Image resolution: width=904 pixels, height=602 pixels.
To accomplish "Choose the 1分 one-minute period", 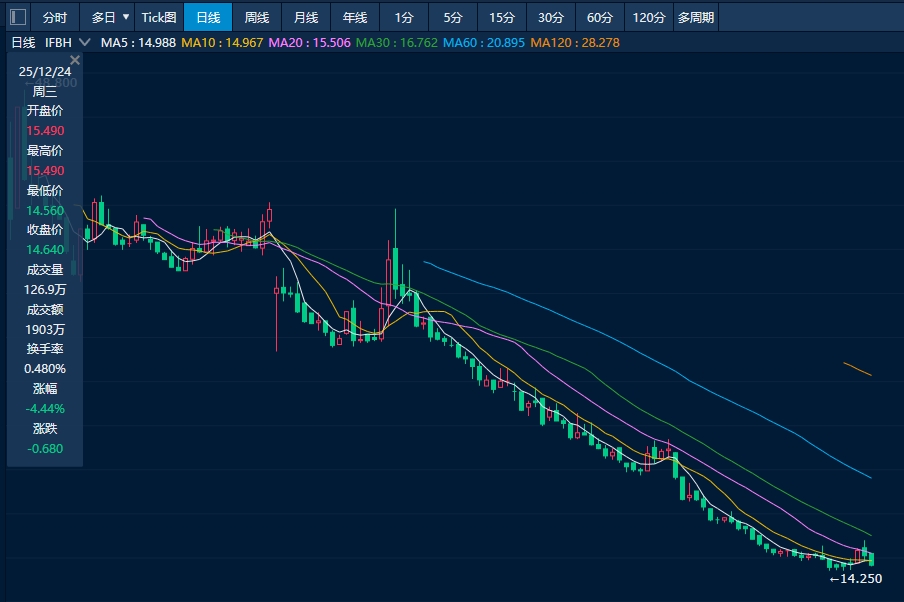I will (x=403, y=17).
